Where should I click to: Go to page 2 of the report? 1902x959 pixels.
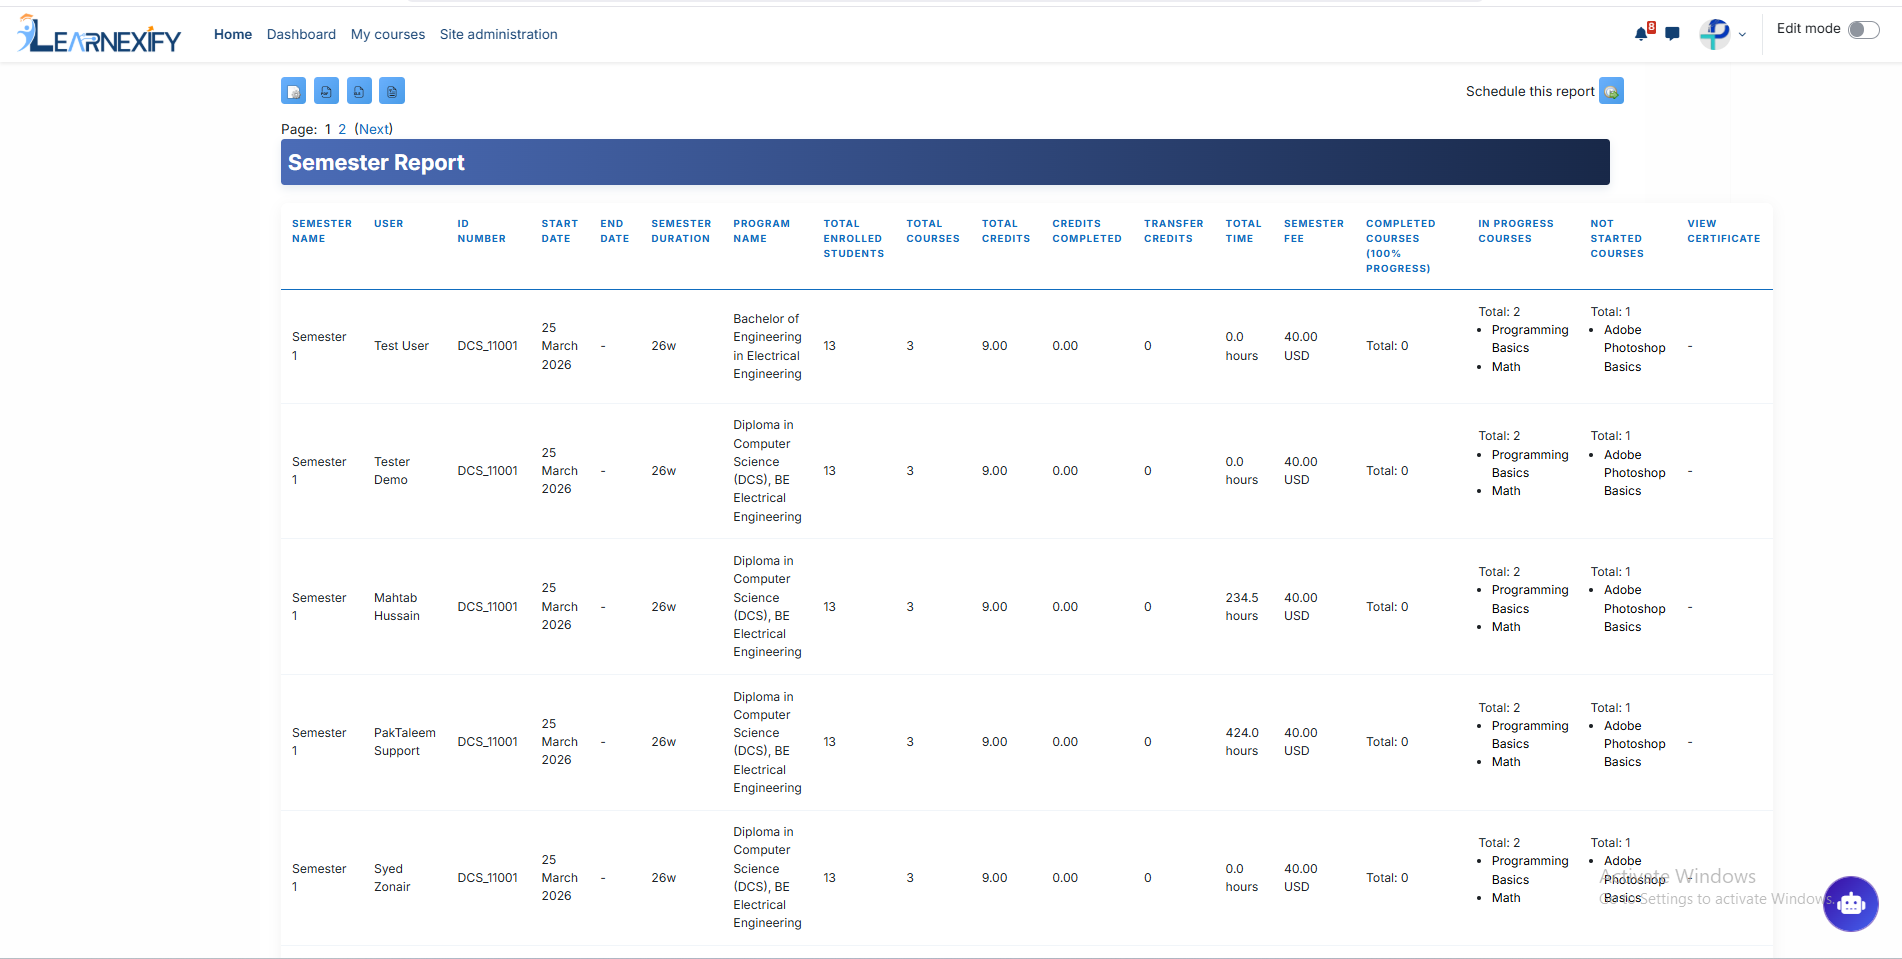tap(342, 129)
